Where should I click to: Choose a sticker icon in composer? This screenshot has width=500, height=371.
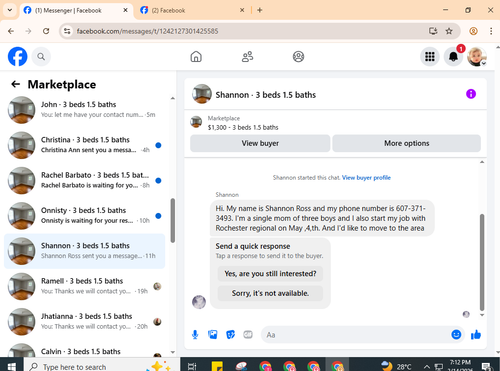[x=230, y=334]
